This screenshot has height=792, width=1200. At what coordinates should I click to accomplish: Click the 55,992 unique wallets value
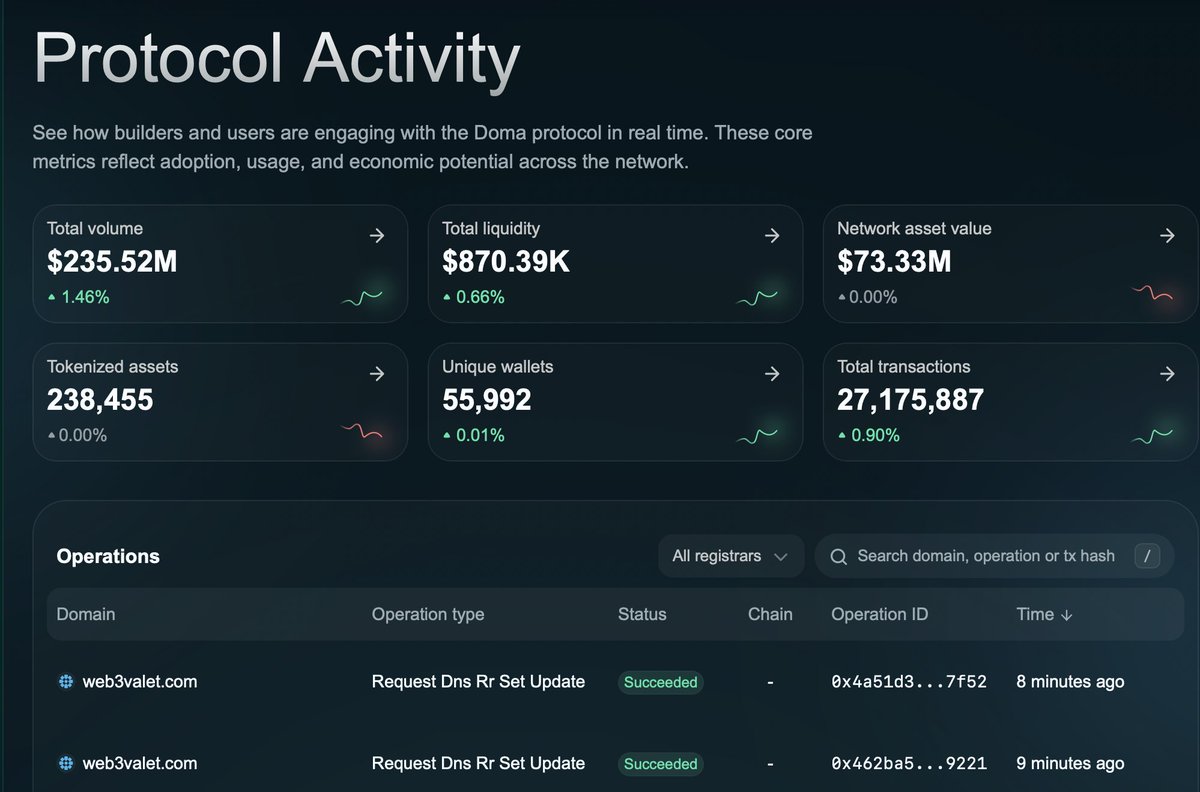[487, 400]
